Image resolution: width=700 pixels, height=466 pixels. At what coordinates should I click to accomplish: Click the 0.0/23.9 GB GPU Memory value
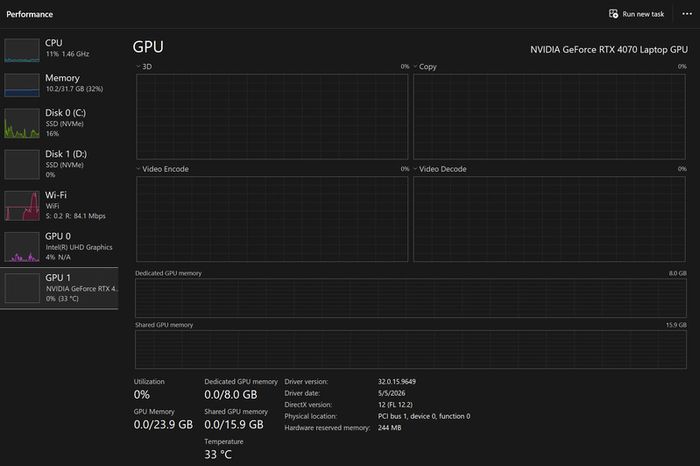[163, 424]
